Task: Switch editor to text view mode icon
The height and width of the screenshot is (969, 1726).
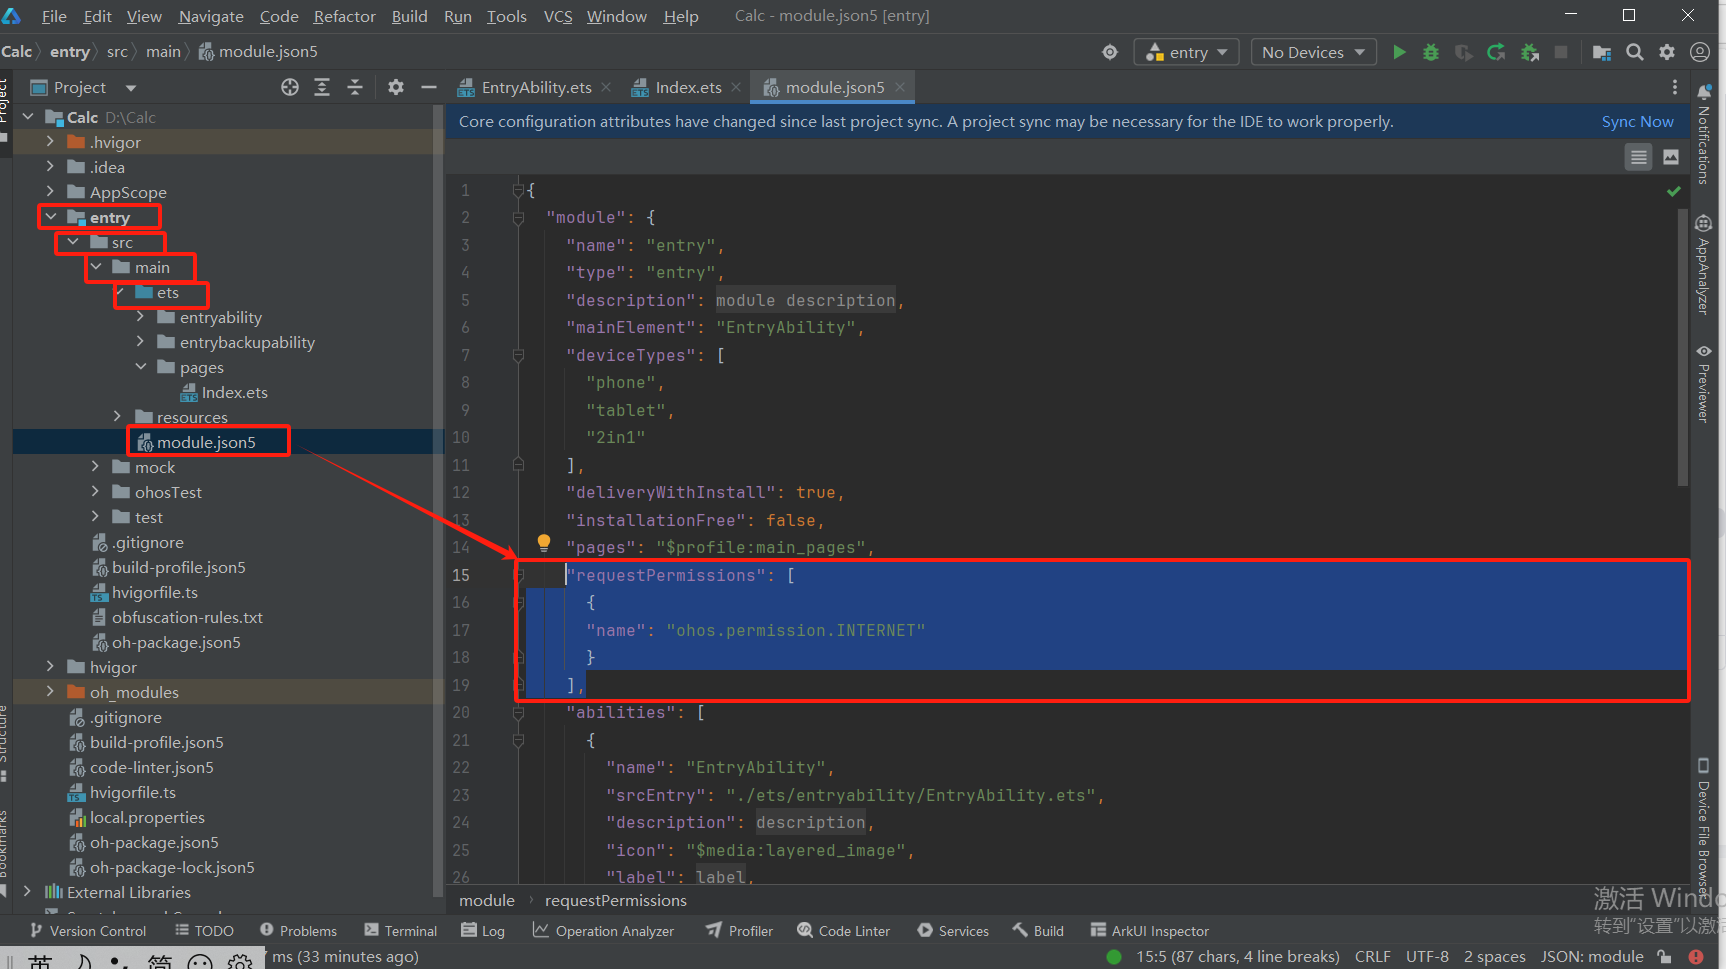Action: point(1638,157)
